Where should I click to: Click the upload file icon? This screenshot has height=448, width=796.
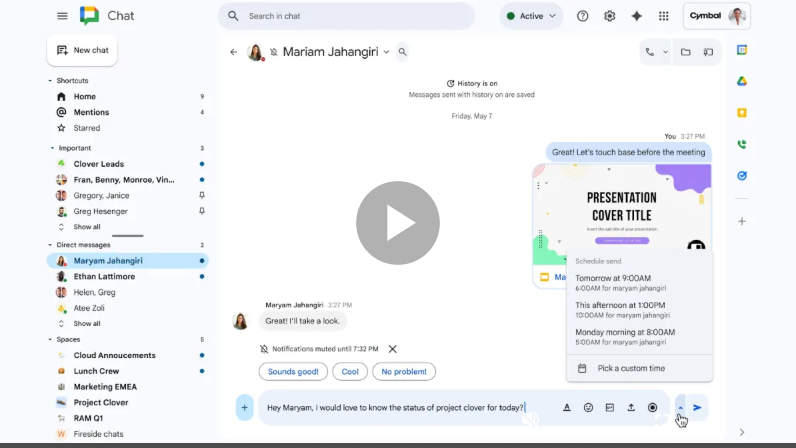(631, 408)
